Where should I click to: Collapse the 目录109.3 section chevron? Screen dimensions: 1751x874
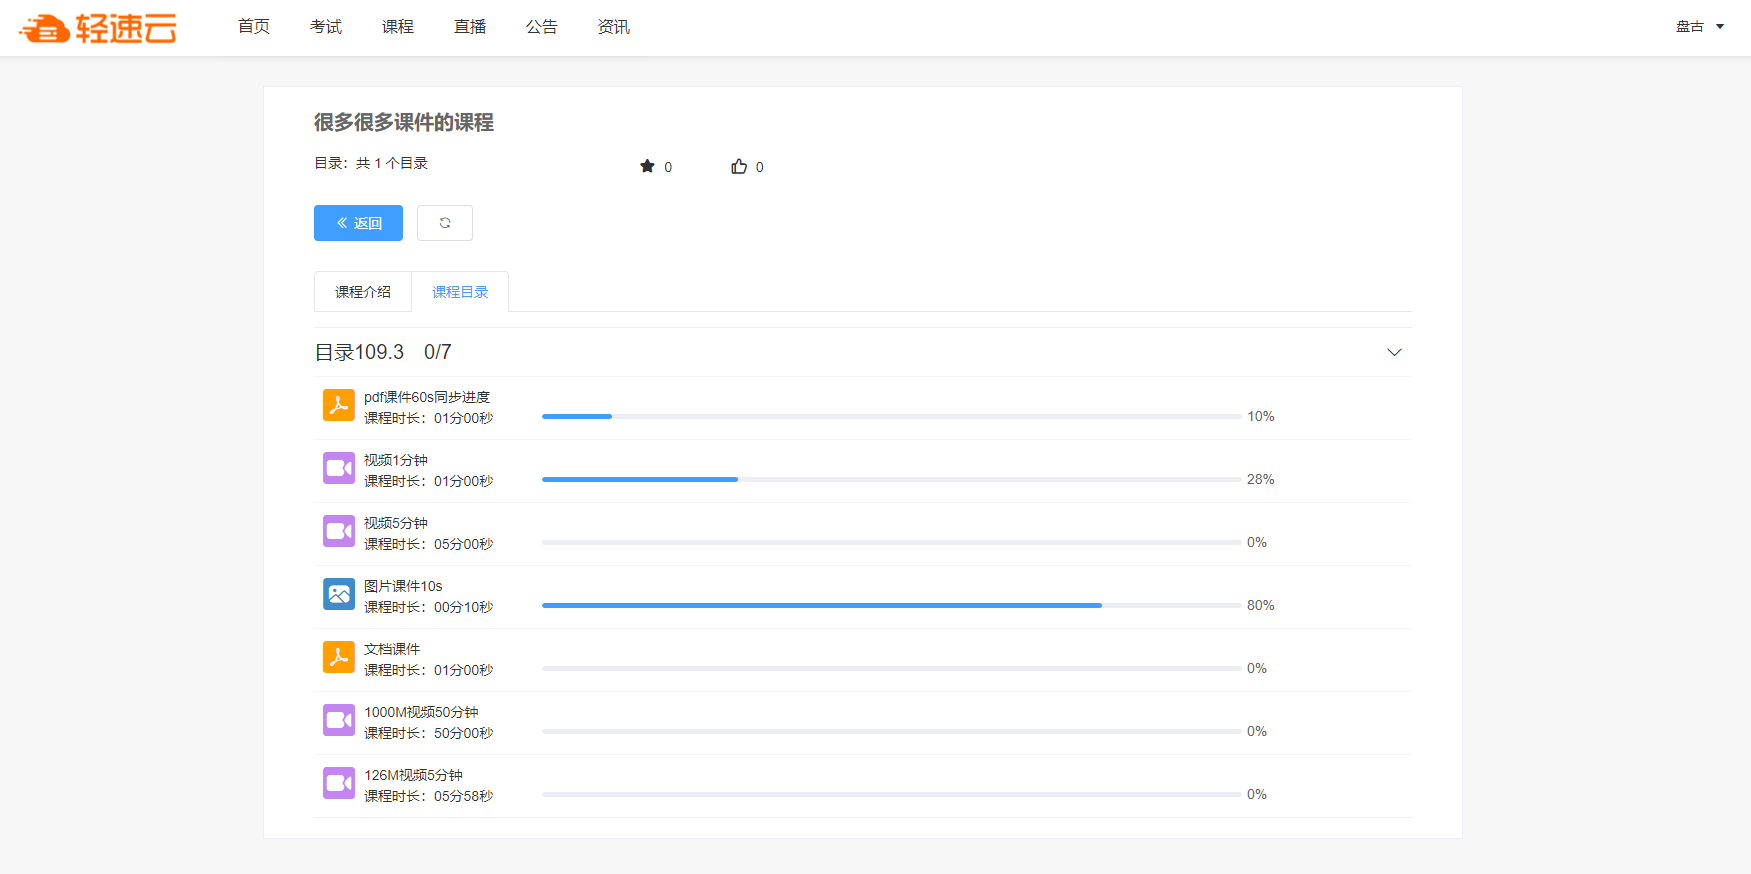tap(1394, 352)
